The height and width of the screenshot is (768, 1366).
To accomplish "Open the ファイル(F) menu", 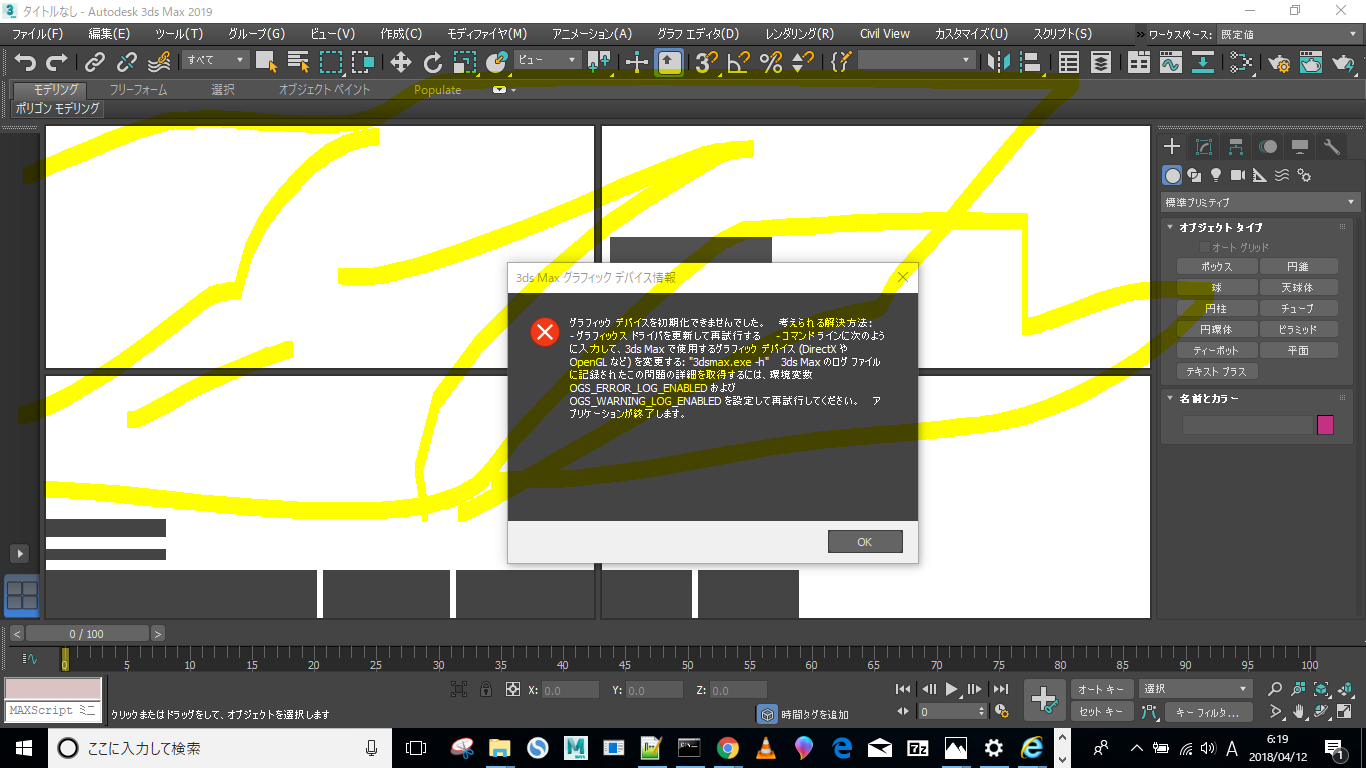I will [37, 34].
